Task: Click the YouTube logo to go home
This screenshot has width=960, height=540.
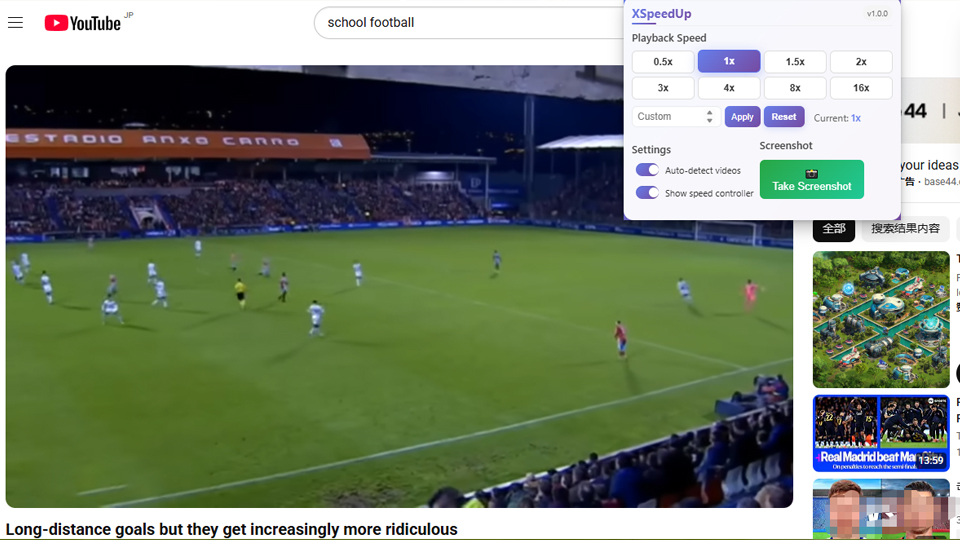Action: coord(83,22)
